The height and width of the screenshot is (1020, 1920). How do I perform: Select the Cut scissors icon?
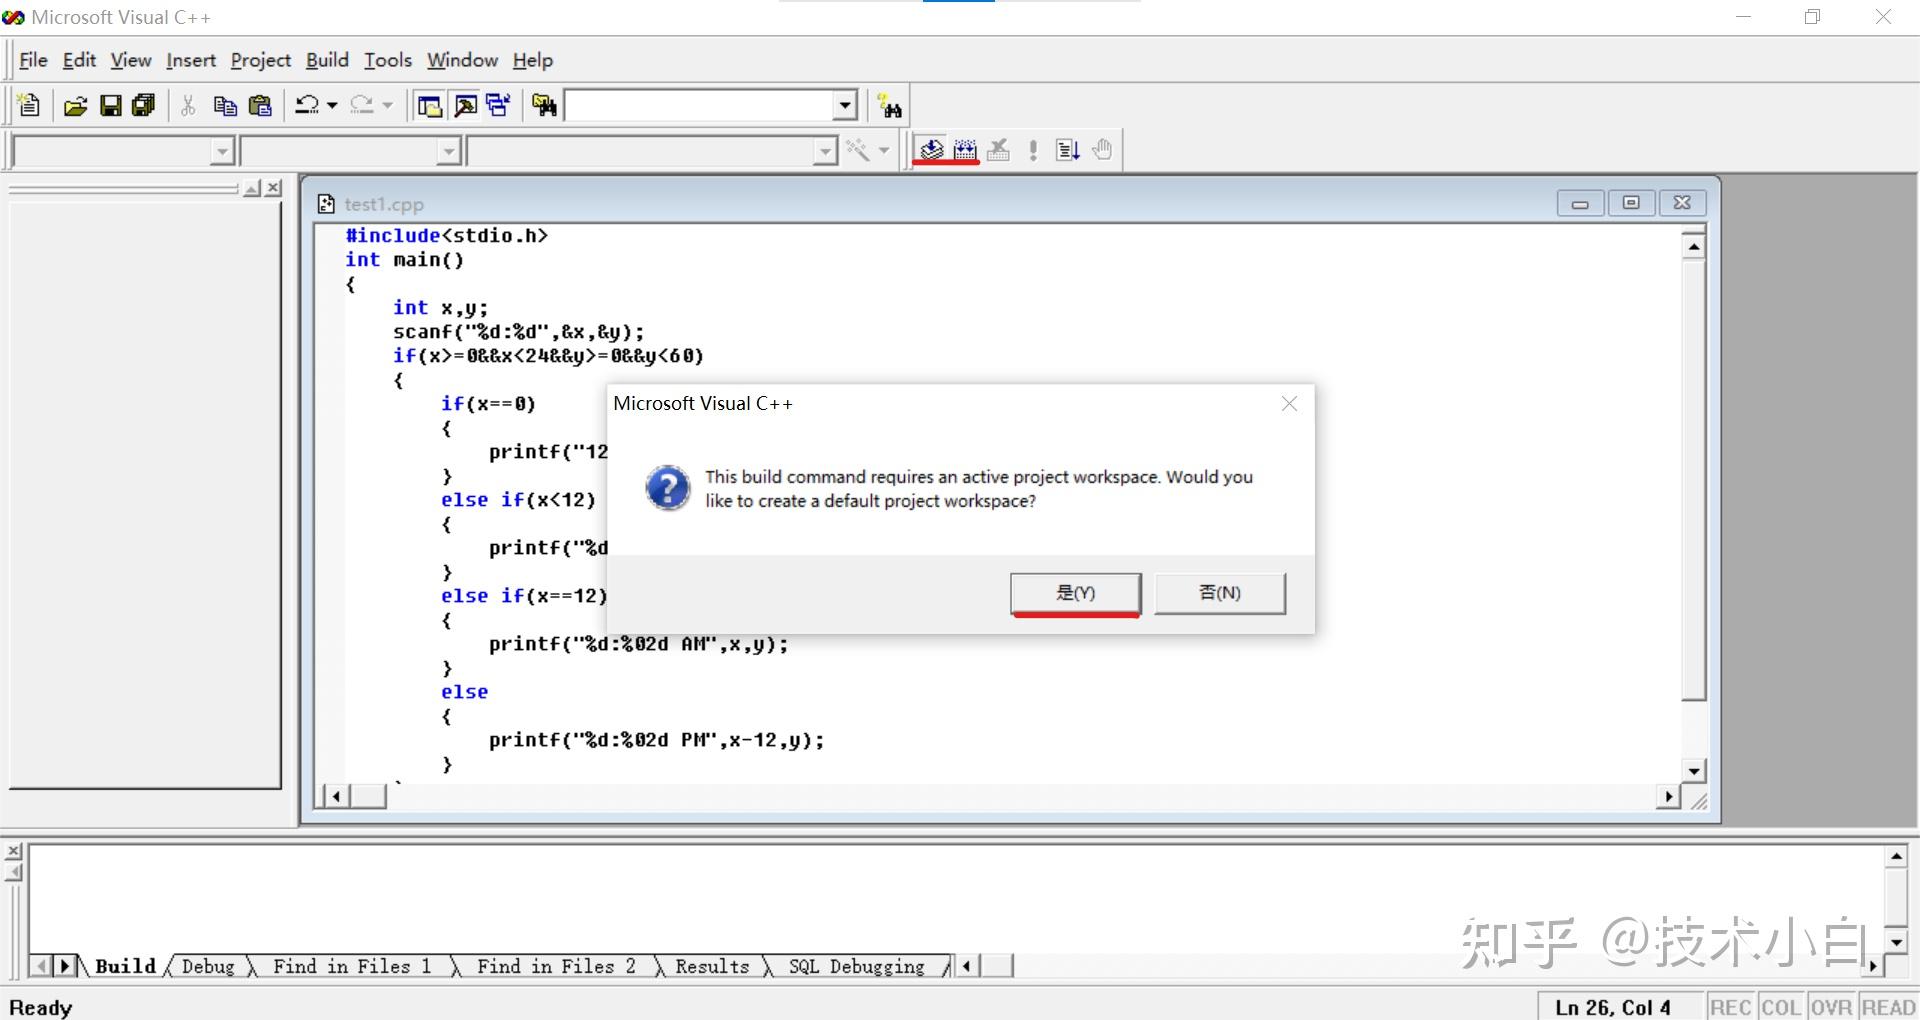187,105
